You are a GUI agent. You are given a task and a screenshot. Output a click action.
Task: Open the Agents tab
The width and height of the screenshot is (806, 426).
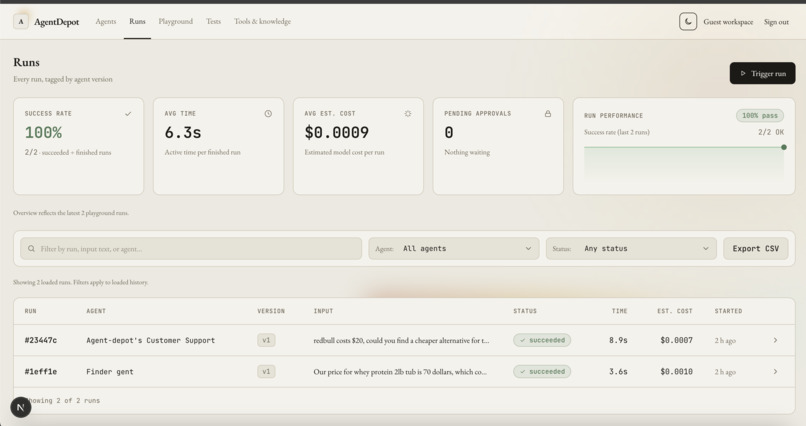click(106, 22)
